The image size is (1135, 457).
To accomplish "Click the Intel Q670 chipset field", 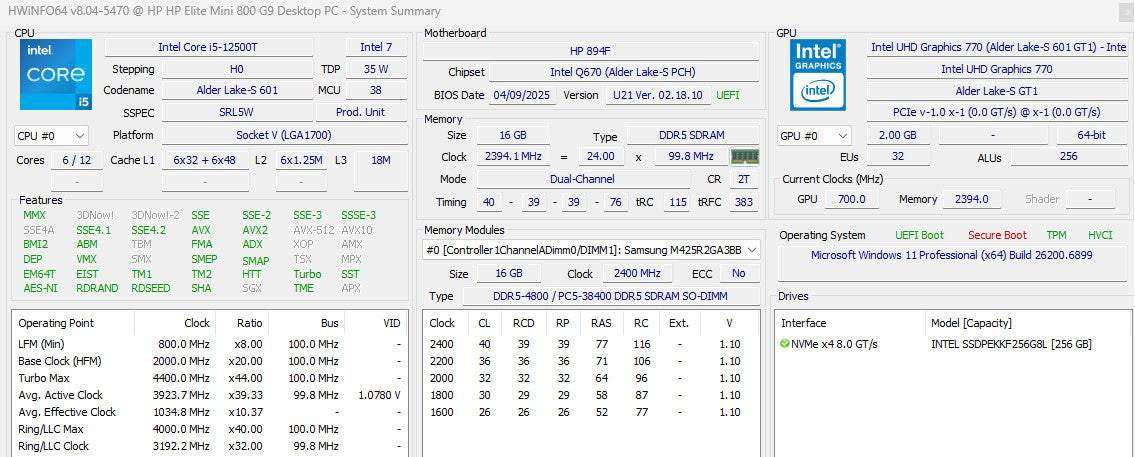I will [x=623, y=72].
